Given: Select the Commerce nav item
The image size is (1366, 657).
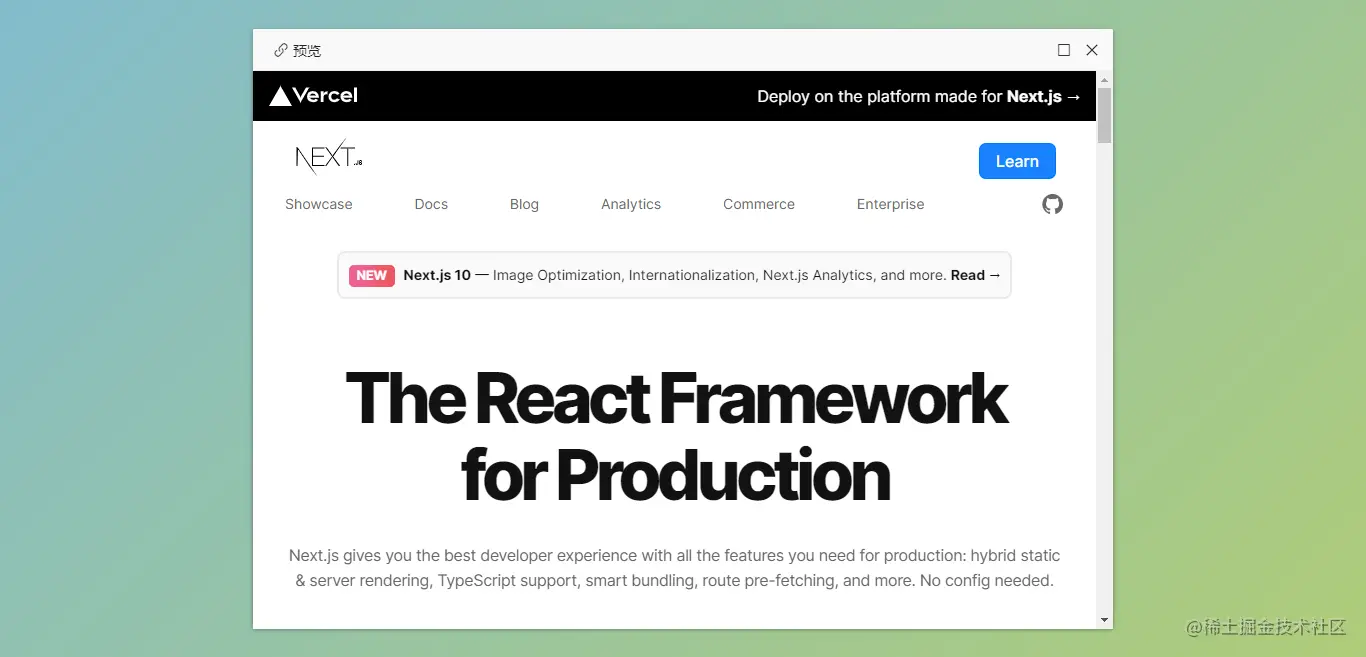Looking at the screenshot, I should tap(759, 204).
